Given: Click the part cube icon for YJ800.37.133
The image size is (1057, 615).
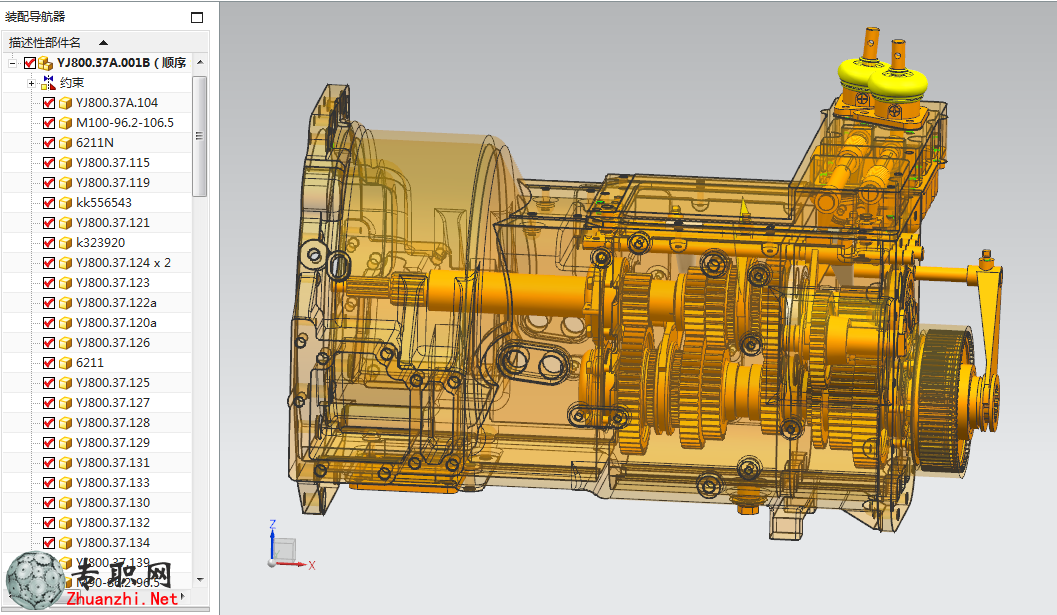Looking at the screenshot, I should click(65, 484).
